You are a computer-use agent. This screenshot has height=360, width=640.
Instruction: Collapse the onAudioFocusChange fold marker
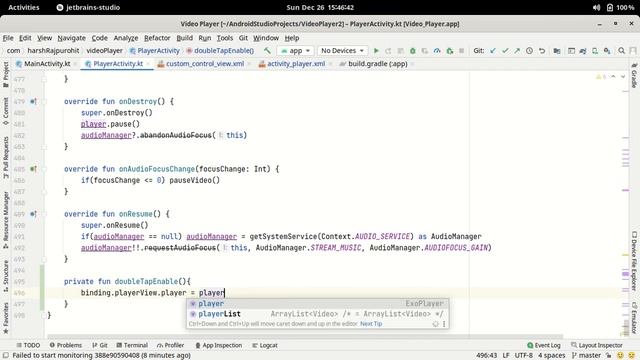(44, 169)
